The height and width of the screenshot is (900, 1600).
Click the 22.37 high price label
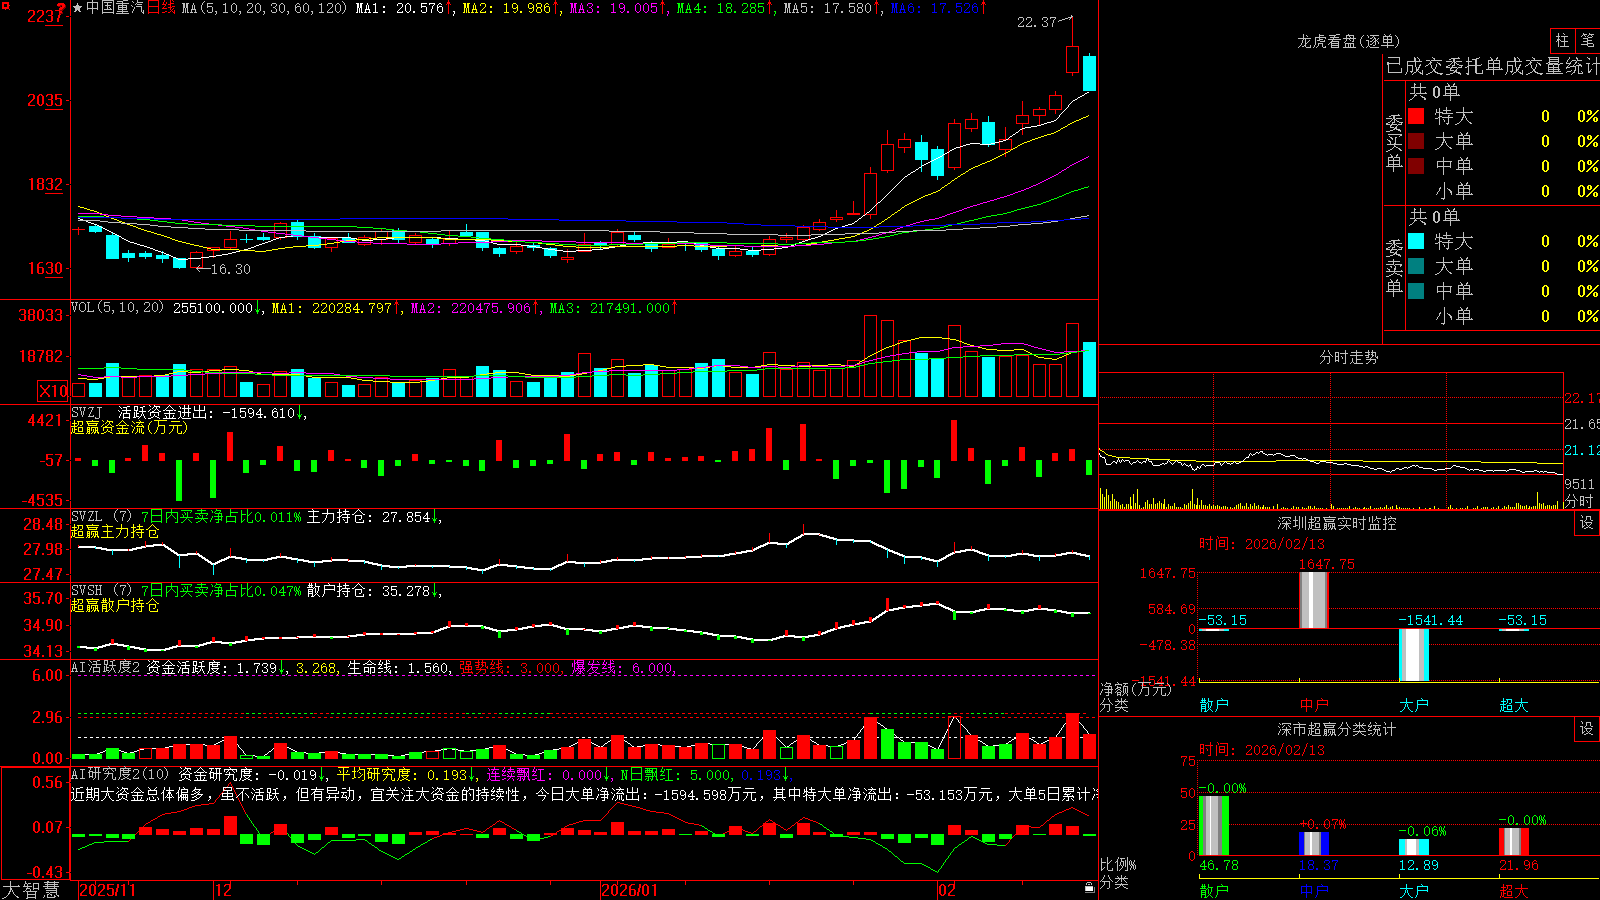click(x=1037, y=22)
